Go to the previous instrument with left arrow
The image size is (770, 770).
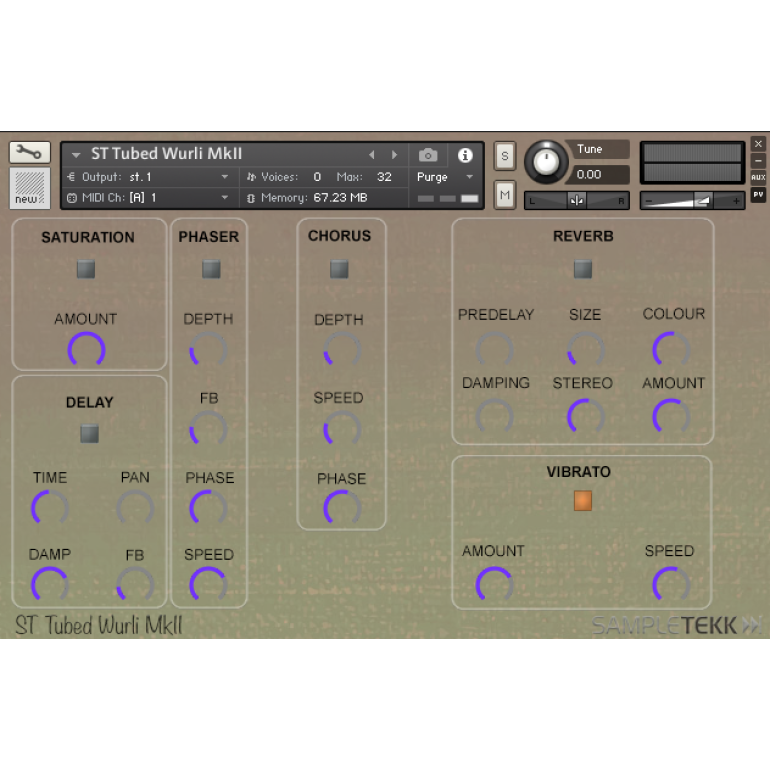[372, 155]
